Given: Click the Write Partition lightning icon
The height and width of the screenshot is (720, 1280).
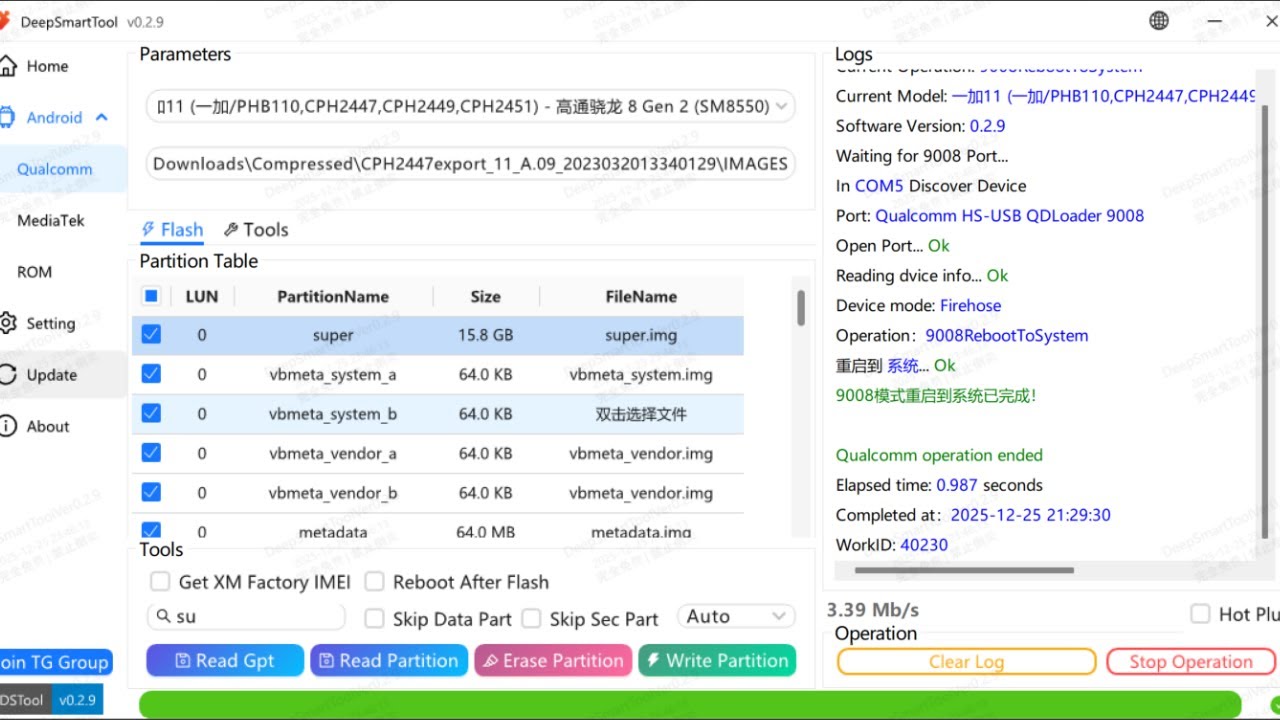Looking at the screenshot, I should 653,661.
